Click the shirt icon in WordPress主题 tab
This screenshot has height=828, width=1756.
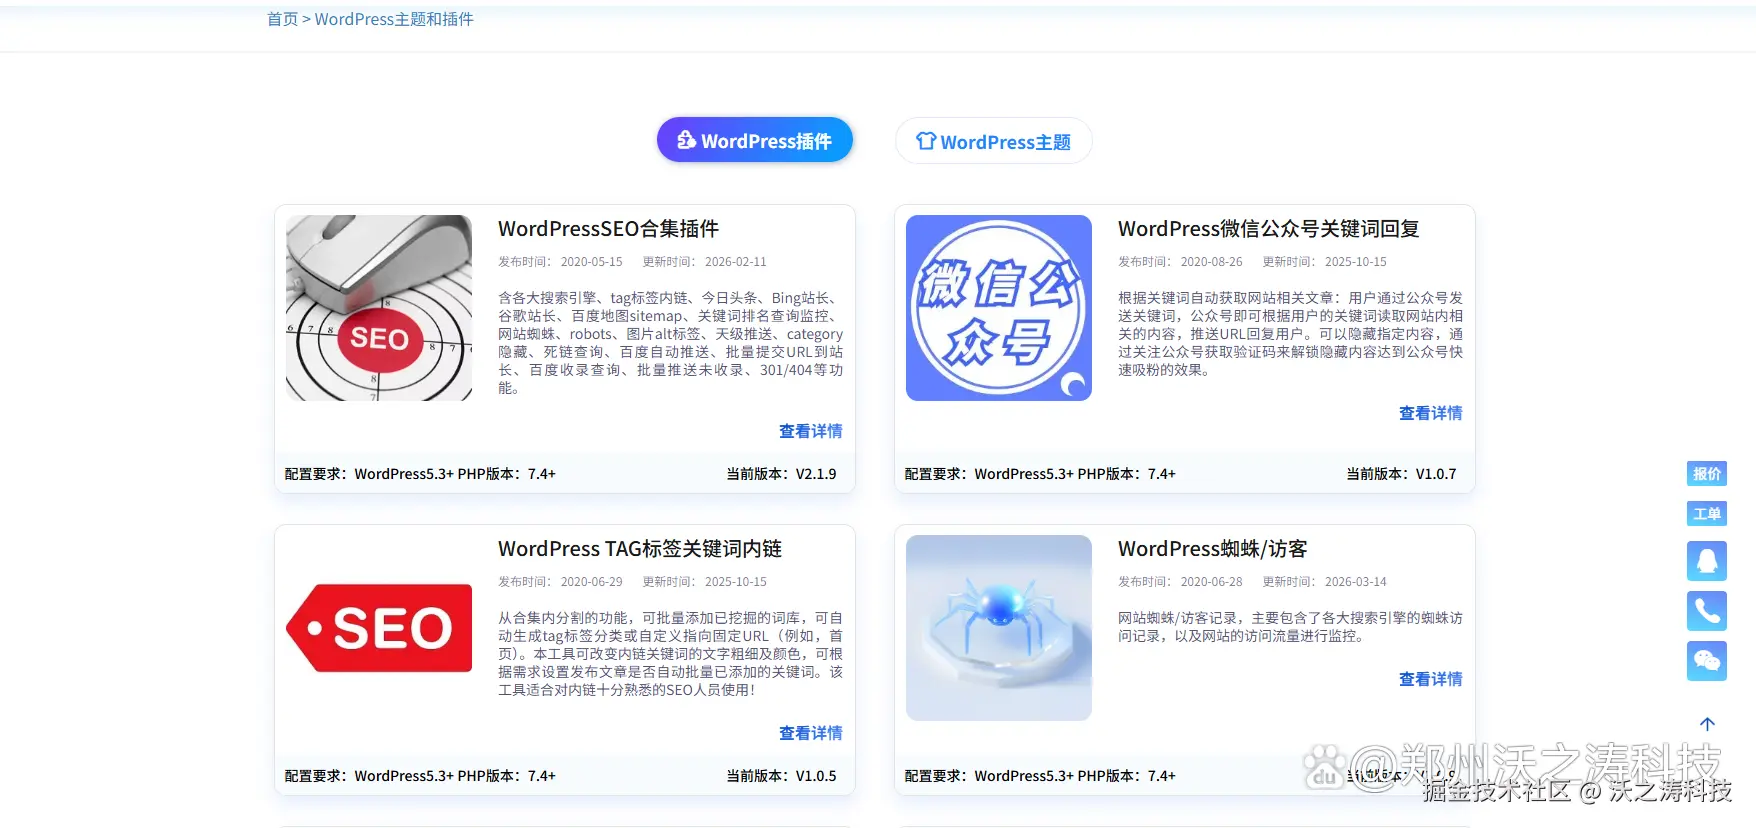point(926,141)
